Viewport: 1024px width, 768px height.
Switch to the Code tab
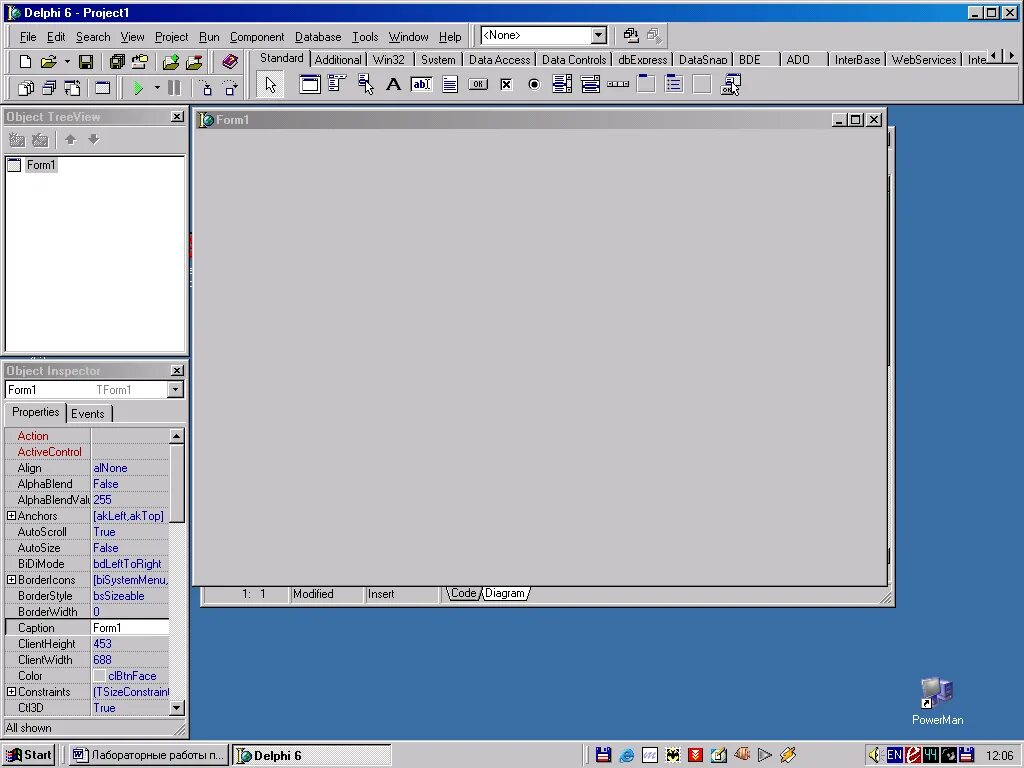click(x=463, y=593)
